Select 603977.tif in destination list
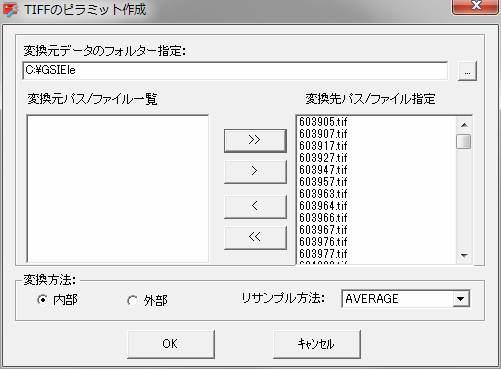This screenshot has height=369, width=501. tap(323, 254)
